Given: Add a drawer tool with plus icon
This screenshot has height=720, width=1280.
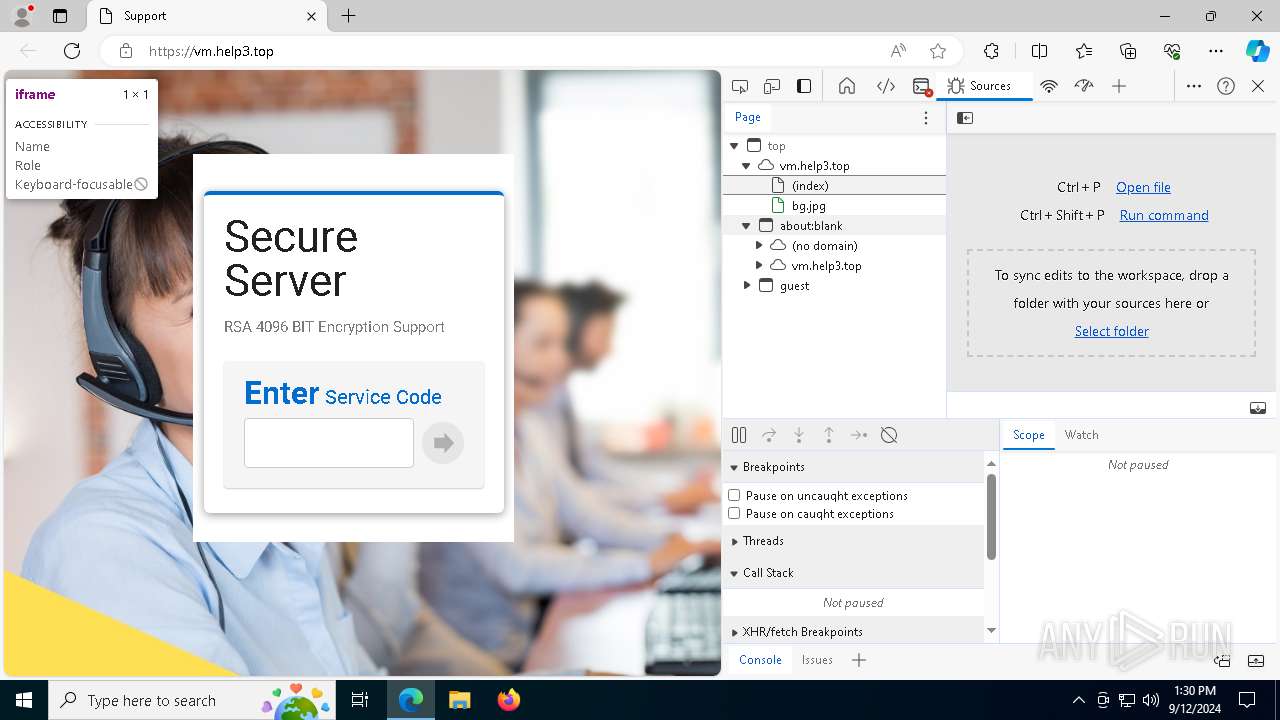Looking at the screenshot, I should [x=859, y=660].
